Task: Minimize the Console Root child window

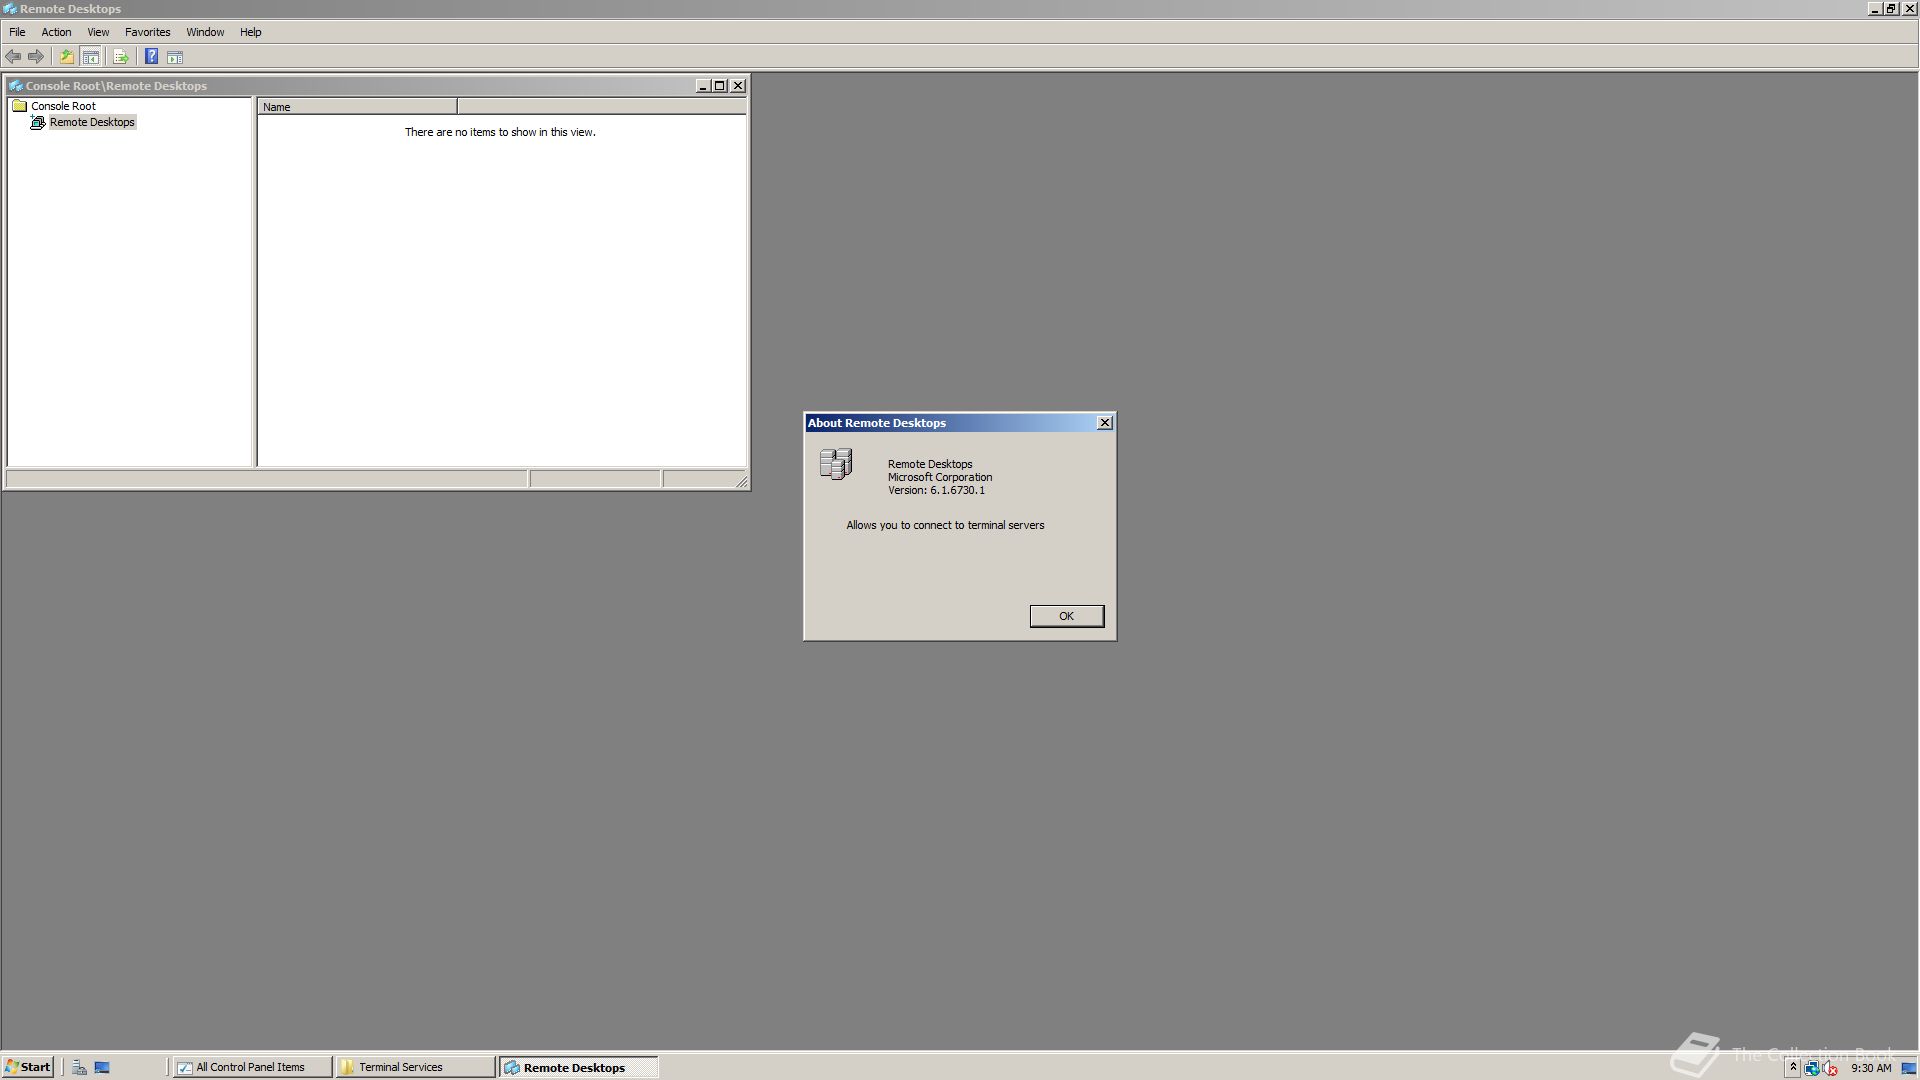Action: click(x=702, y=86)
